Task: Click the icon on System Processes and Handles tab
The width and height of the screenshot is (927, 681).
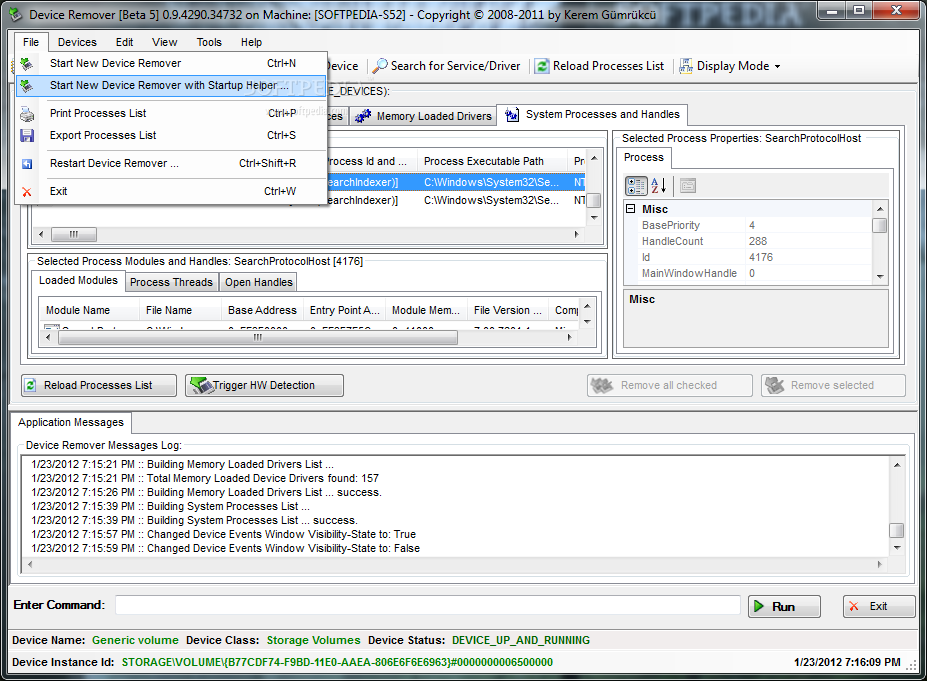Action: (512, 114)
